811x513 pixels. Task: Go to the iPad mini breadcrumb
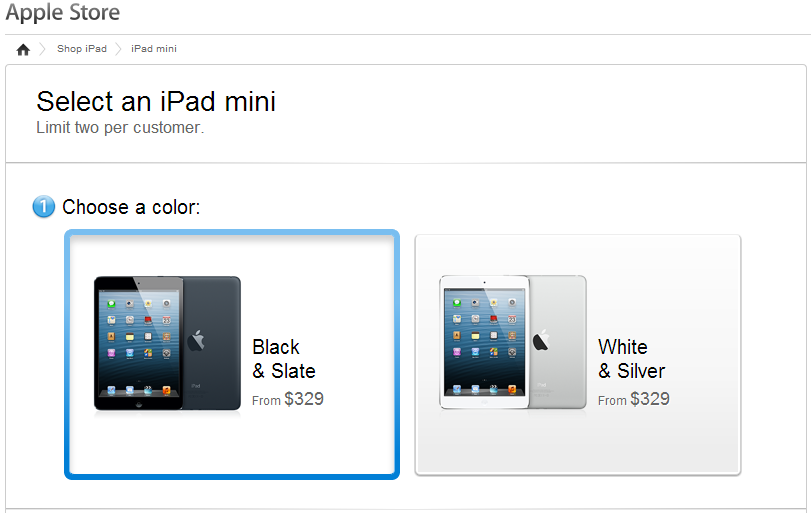[154, 49]
